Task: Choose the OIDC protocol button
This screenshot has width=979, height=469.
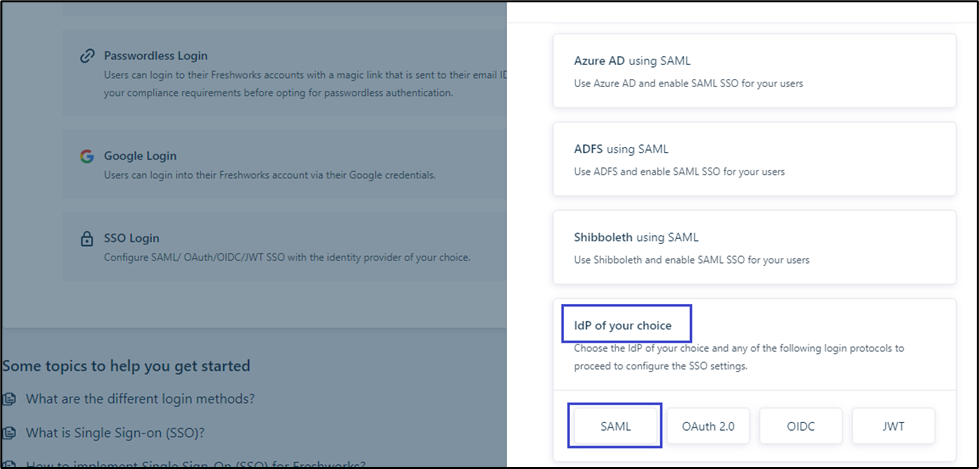Action: point(800,426)
